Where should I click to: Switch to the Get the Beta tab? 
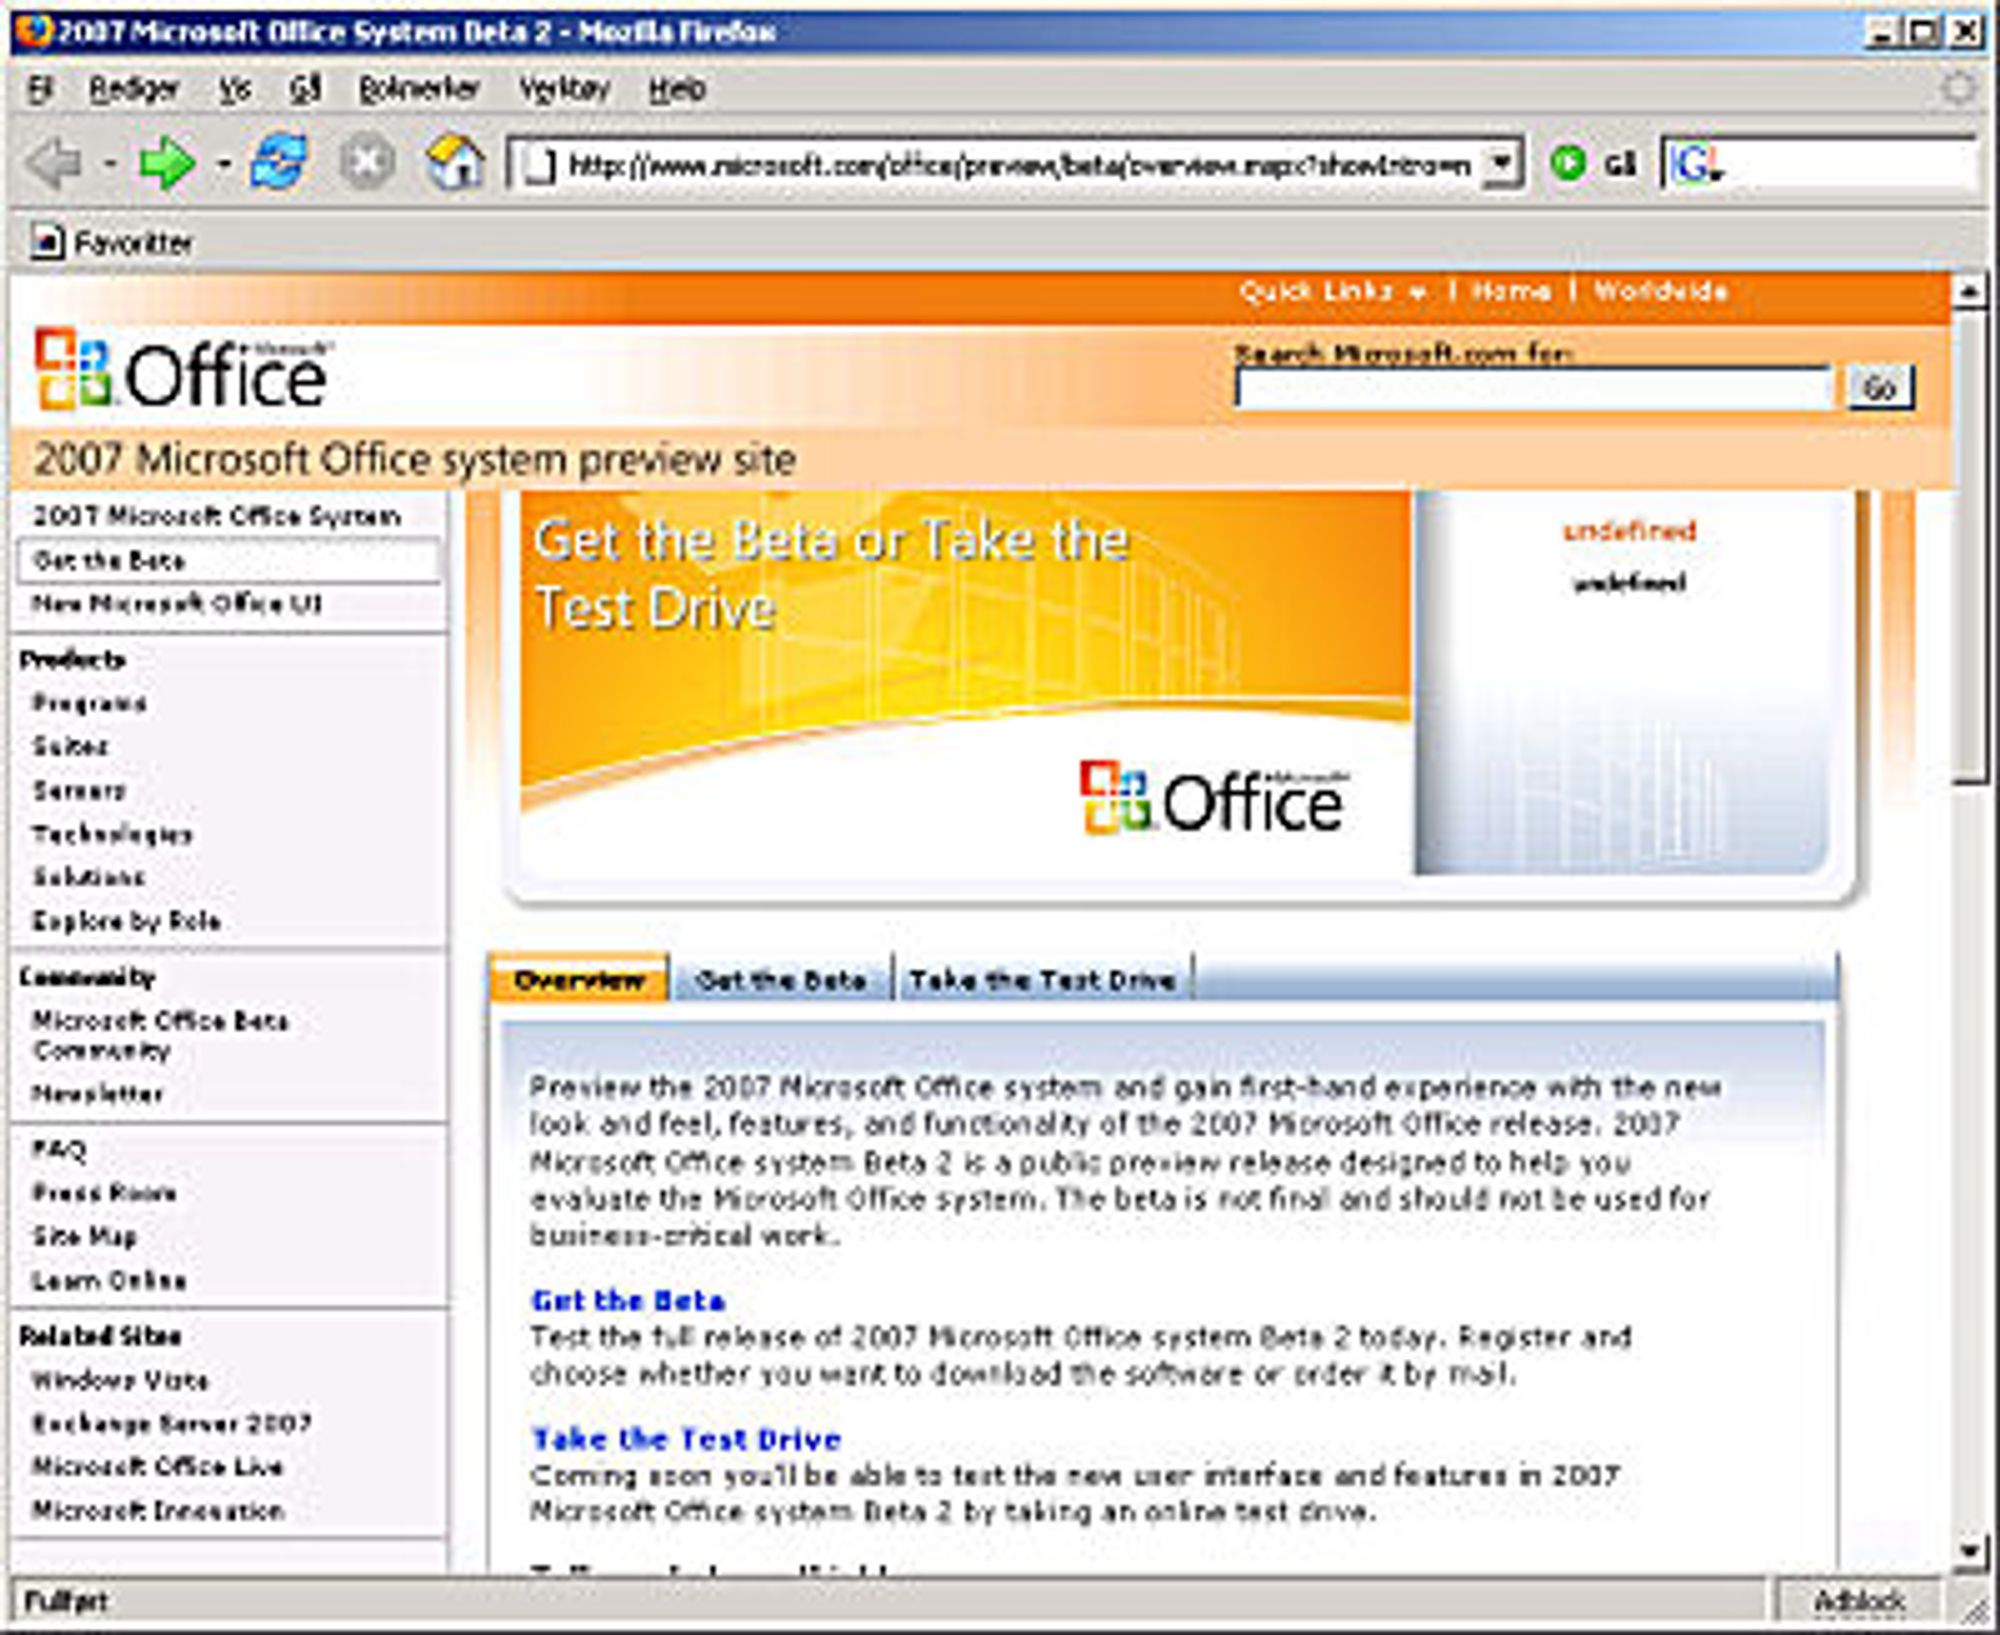click(x=782, y=980)
